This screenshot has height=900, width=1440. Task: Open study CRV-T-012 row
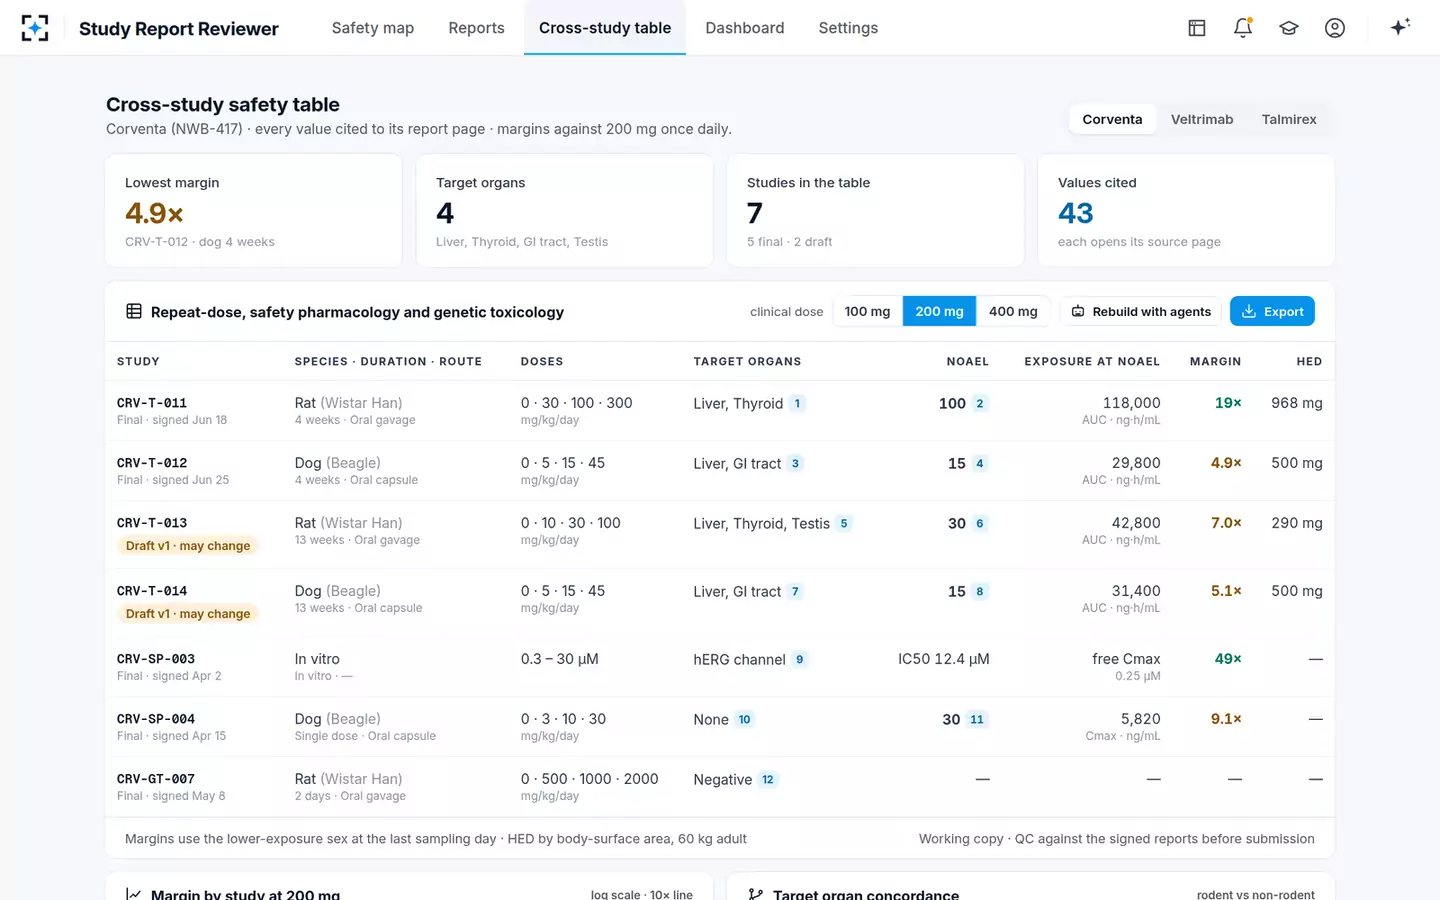720,471
